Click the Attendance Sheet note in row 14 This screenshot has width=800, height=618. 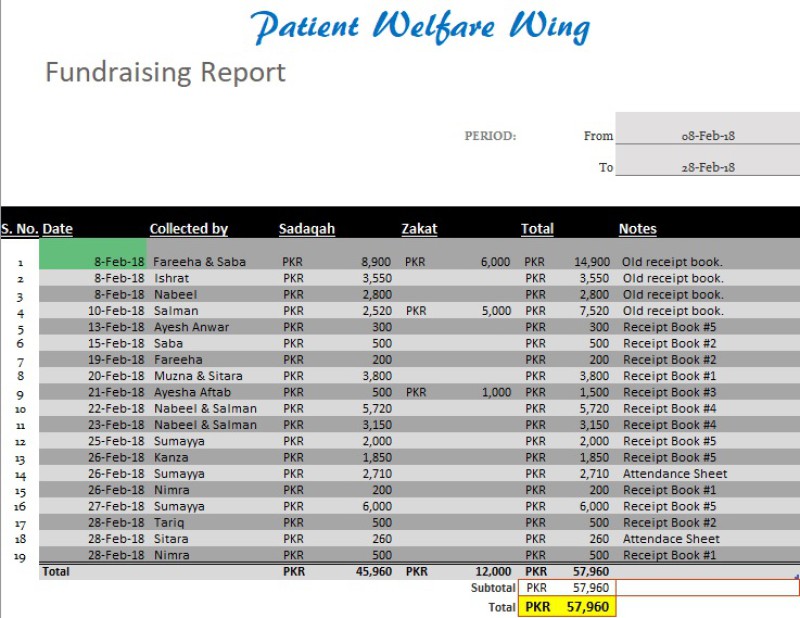[675, 474]
